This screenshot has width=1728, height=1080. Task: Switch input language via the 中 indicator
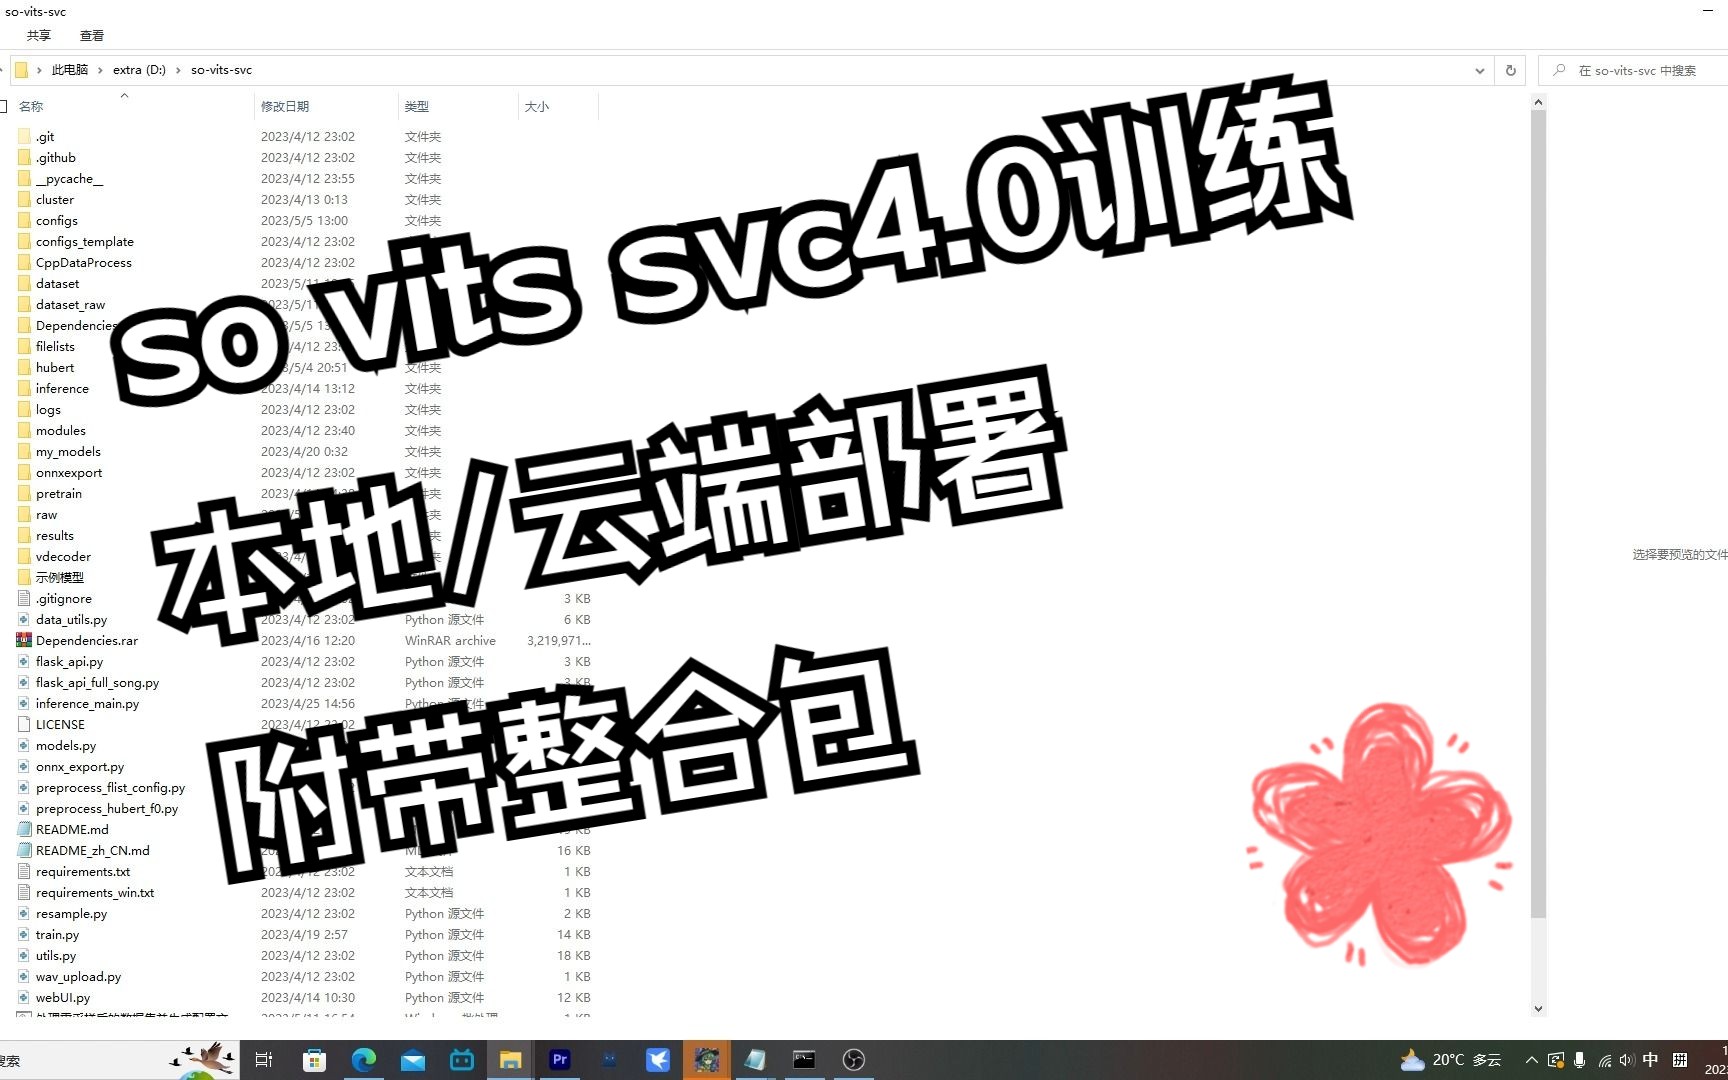point(1650,1060)
